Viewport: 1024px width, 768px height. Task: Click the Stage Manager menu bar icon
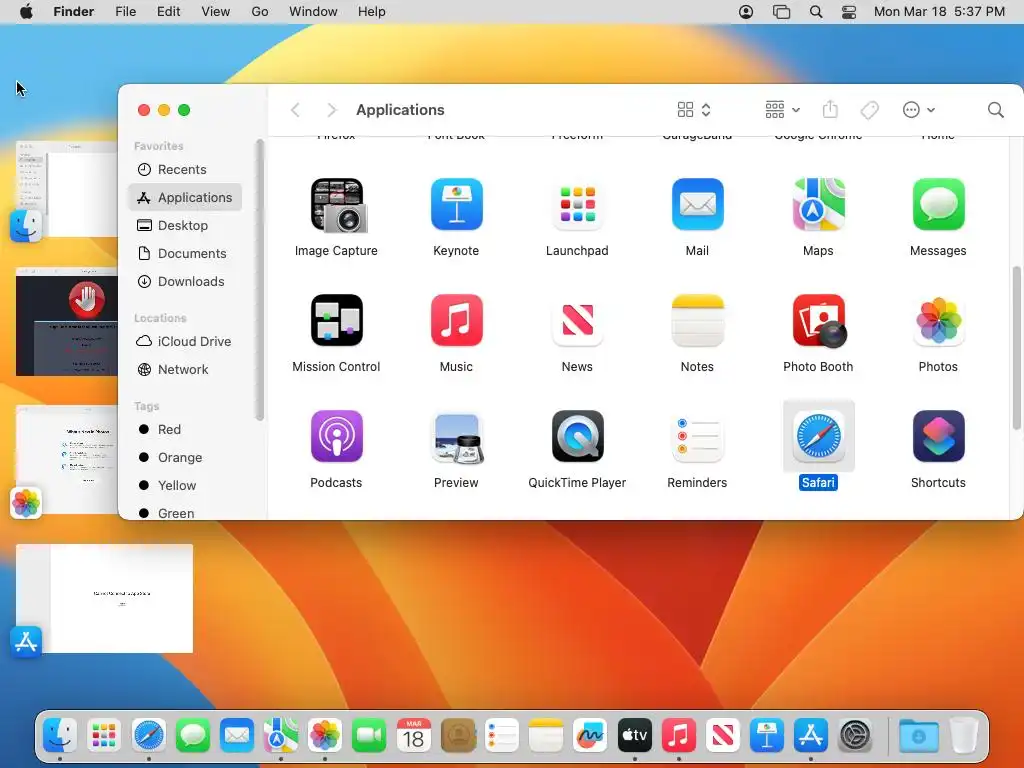pyautogui.click(x=781, y=12)
